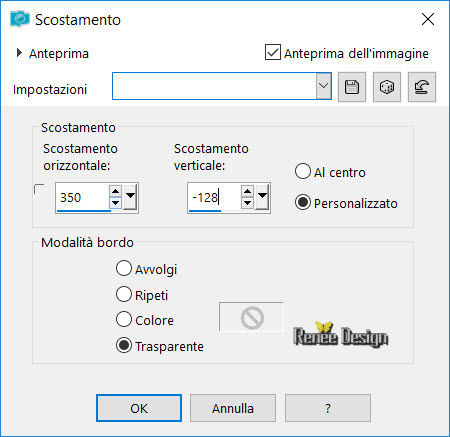Select the Colore edge mode option
Image resolution: width=450 pixels, height=437 pixels.
point(124,319)
